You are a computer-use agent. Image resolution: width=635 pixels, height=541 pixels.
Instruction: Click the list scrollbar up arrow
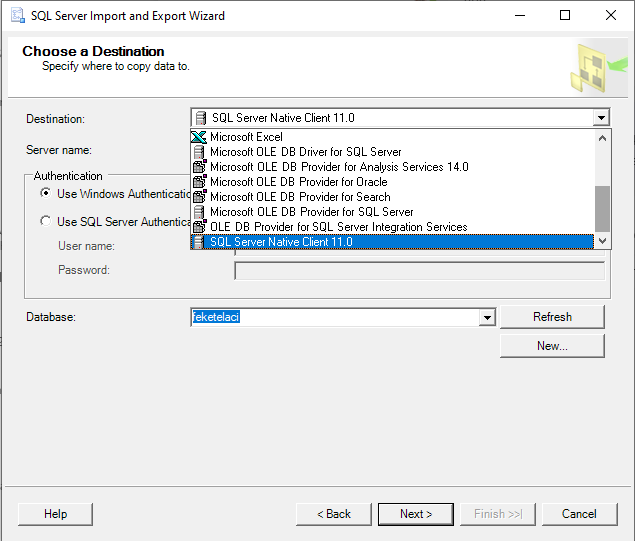(x=602, y=138)
